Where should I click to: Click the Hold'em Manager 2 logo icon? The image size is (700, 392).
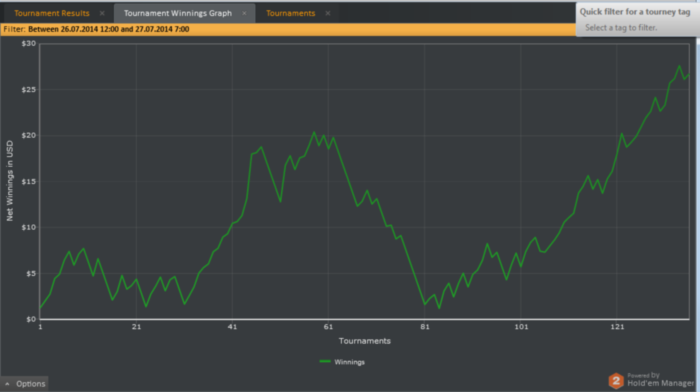(x=616, y=381)
